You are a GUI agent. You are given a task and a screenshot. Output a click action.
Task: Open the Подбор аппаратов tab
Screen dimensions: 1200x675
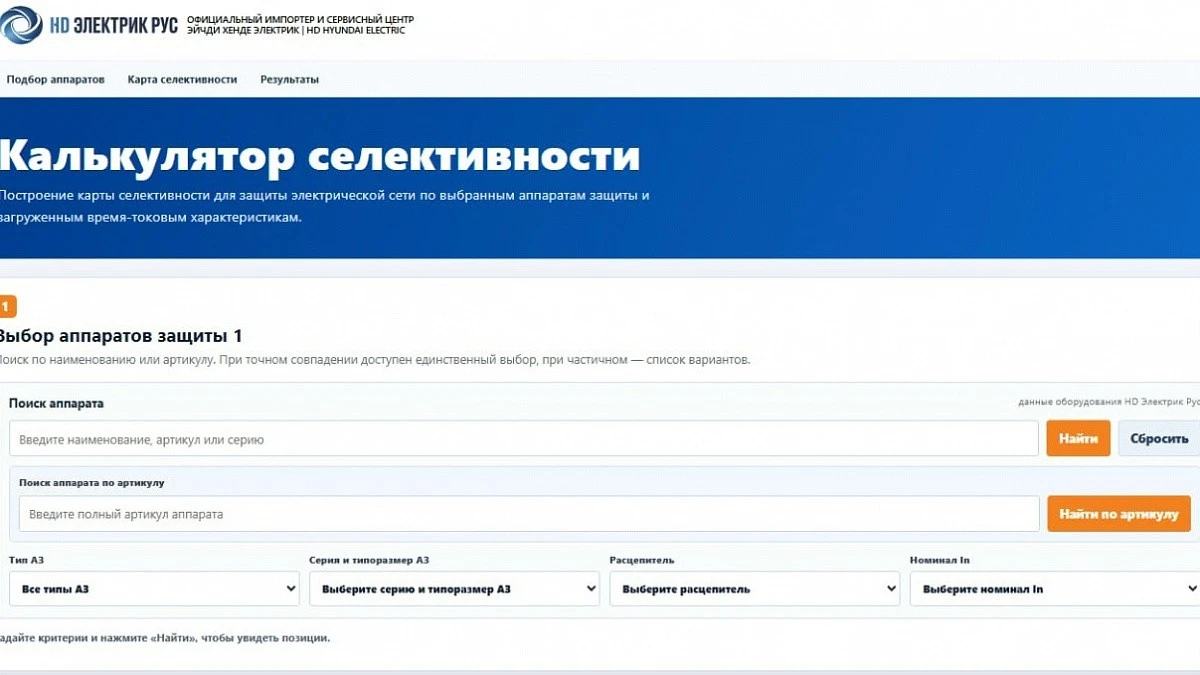(55, 79)
